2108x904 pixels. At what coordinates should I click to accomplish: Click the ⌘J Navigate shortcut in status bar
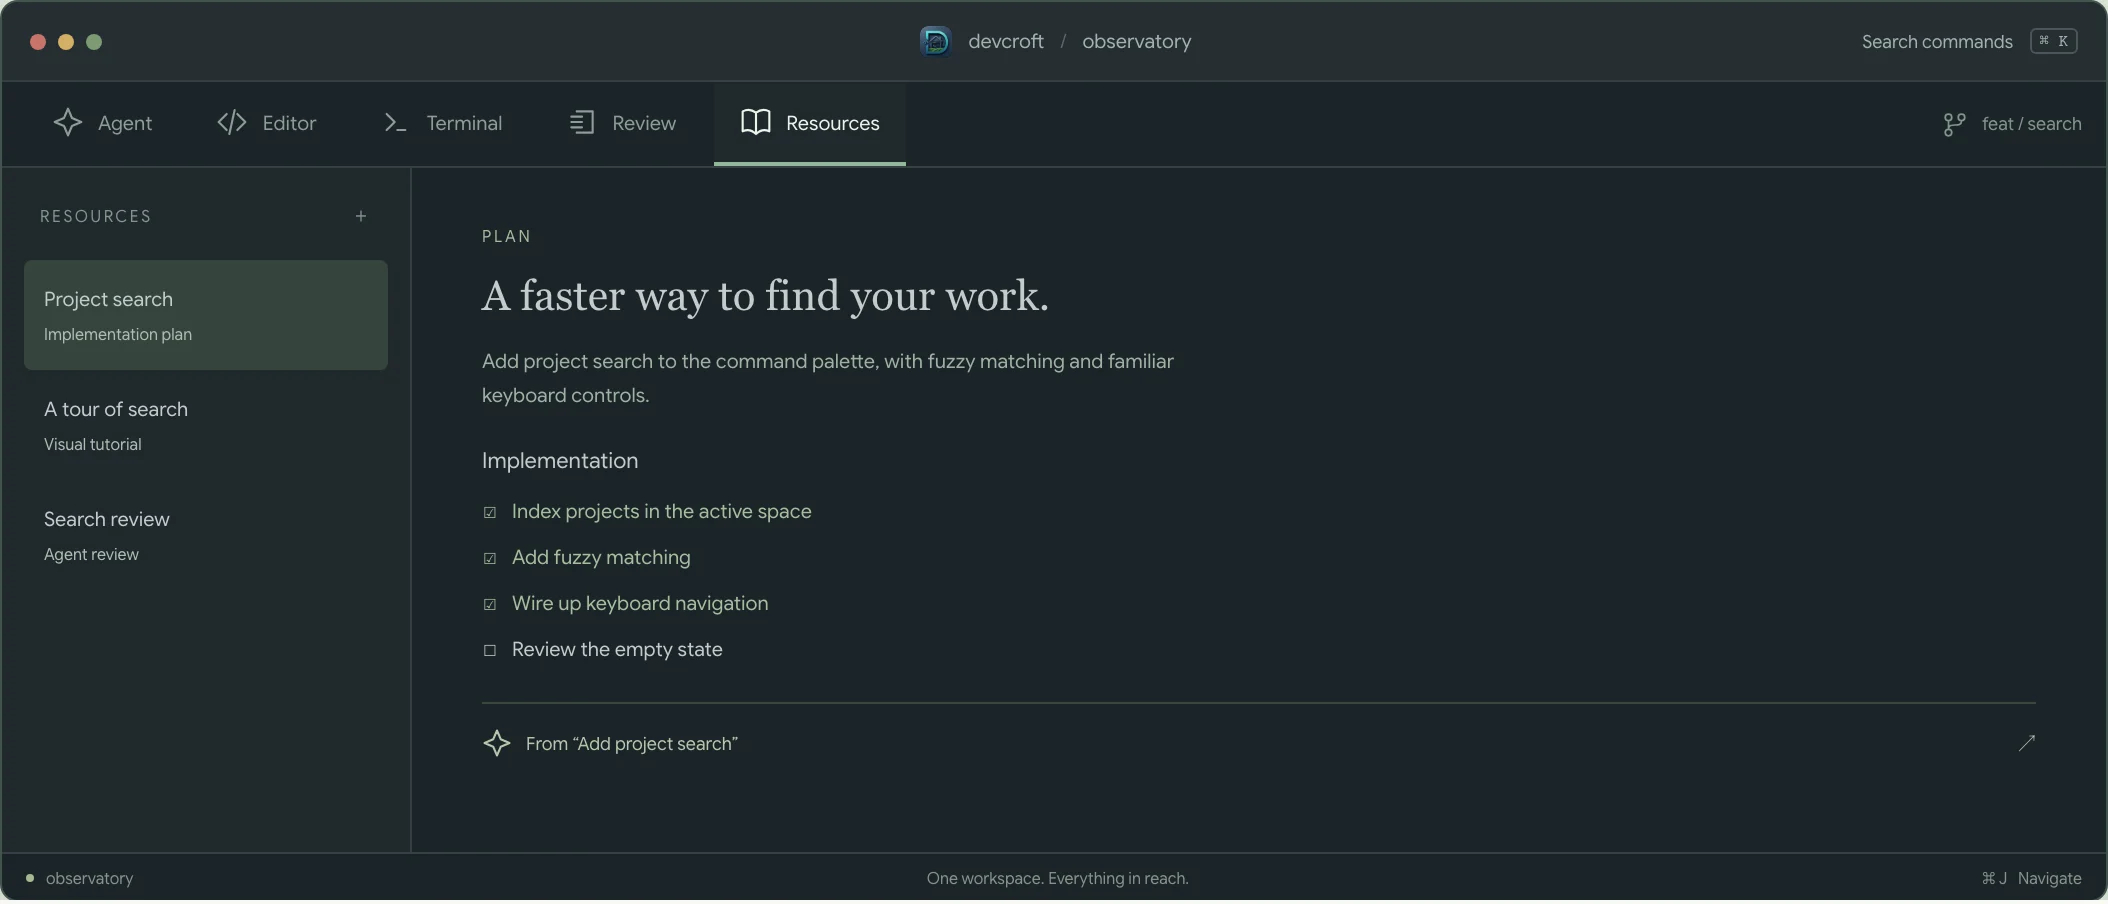(x=2031, y=878)
